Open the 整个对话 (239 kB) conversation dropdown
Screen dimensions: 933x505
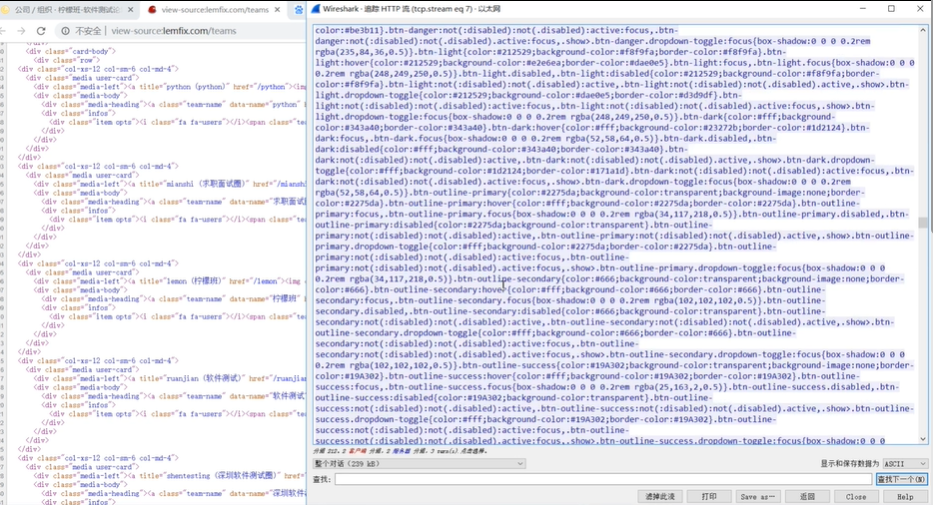click(419, 463)
